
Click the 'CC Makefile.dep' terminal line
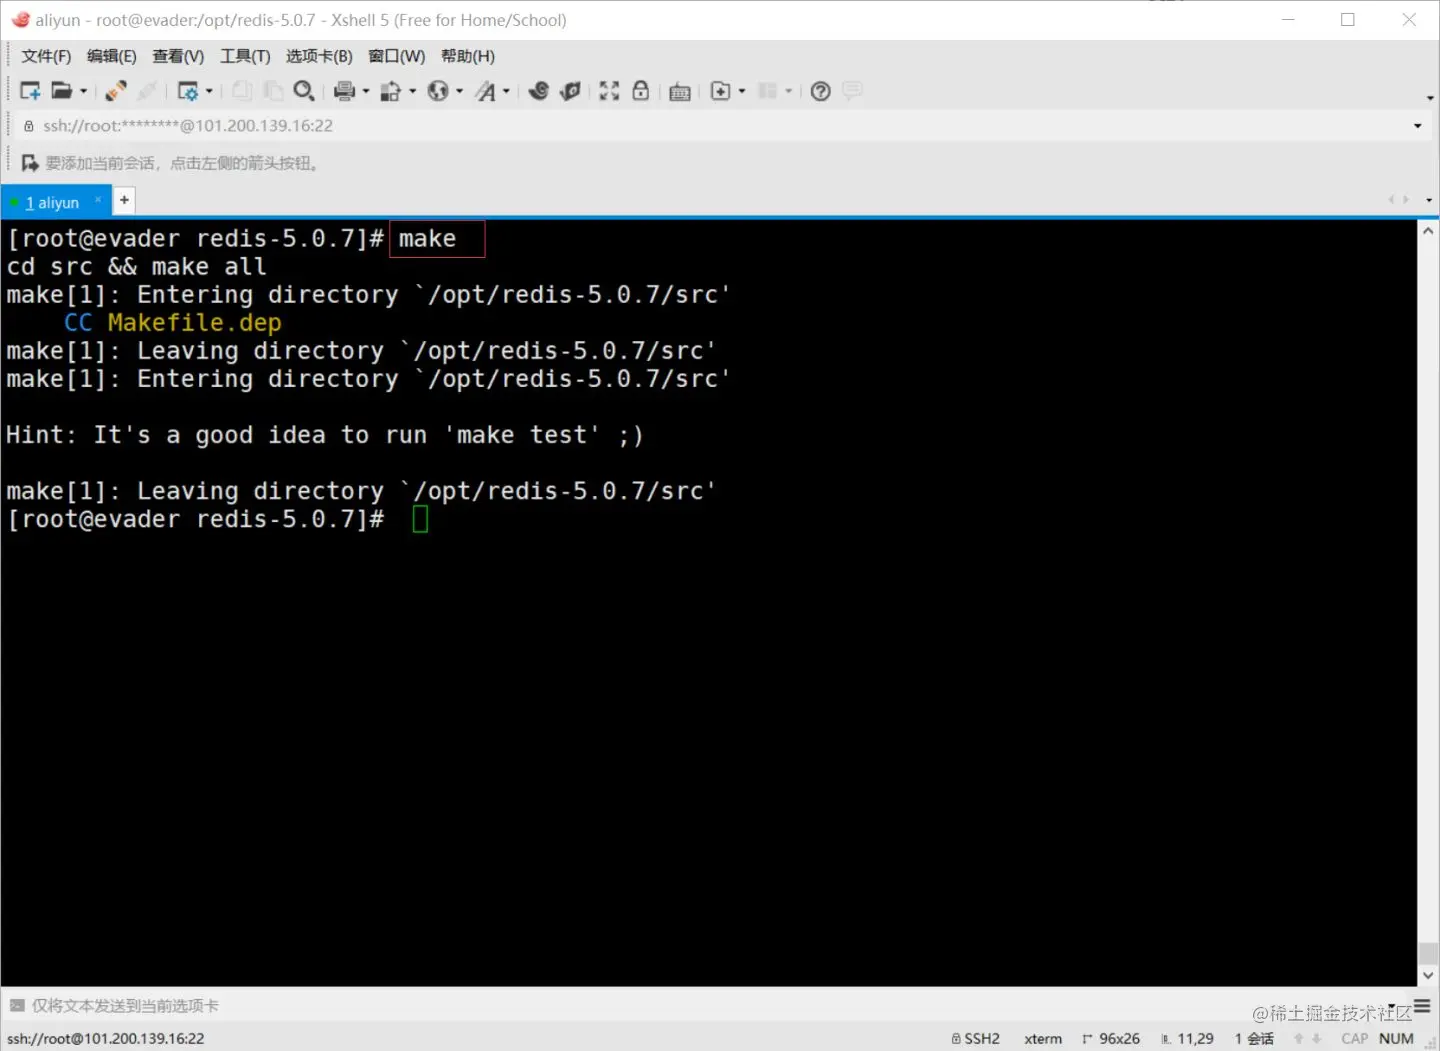coord(173,323)
